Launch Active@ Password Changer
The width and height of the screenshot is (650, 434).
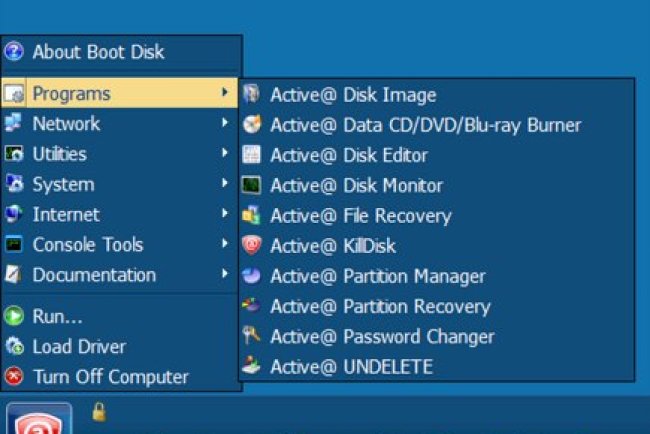(x=437, y=337)
